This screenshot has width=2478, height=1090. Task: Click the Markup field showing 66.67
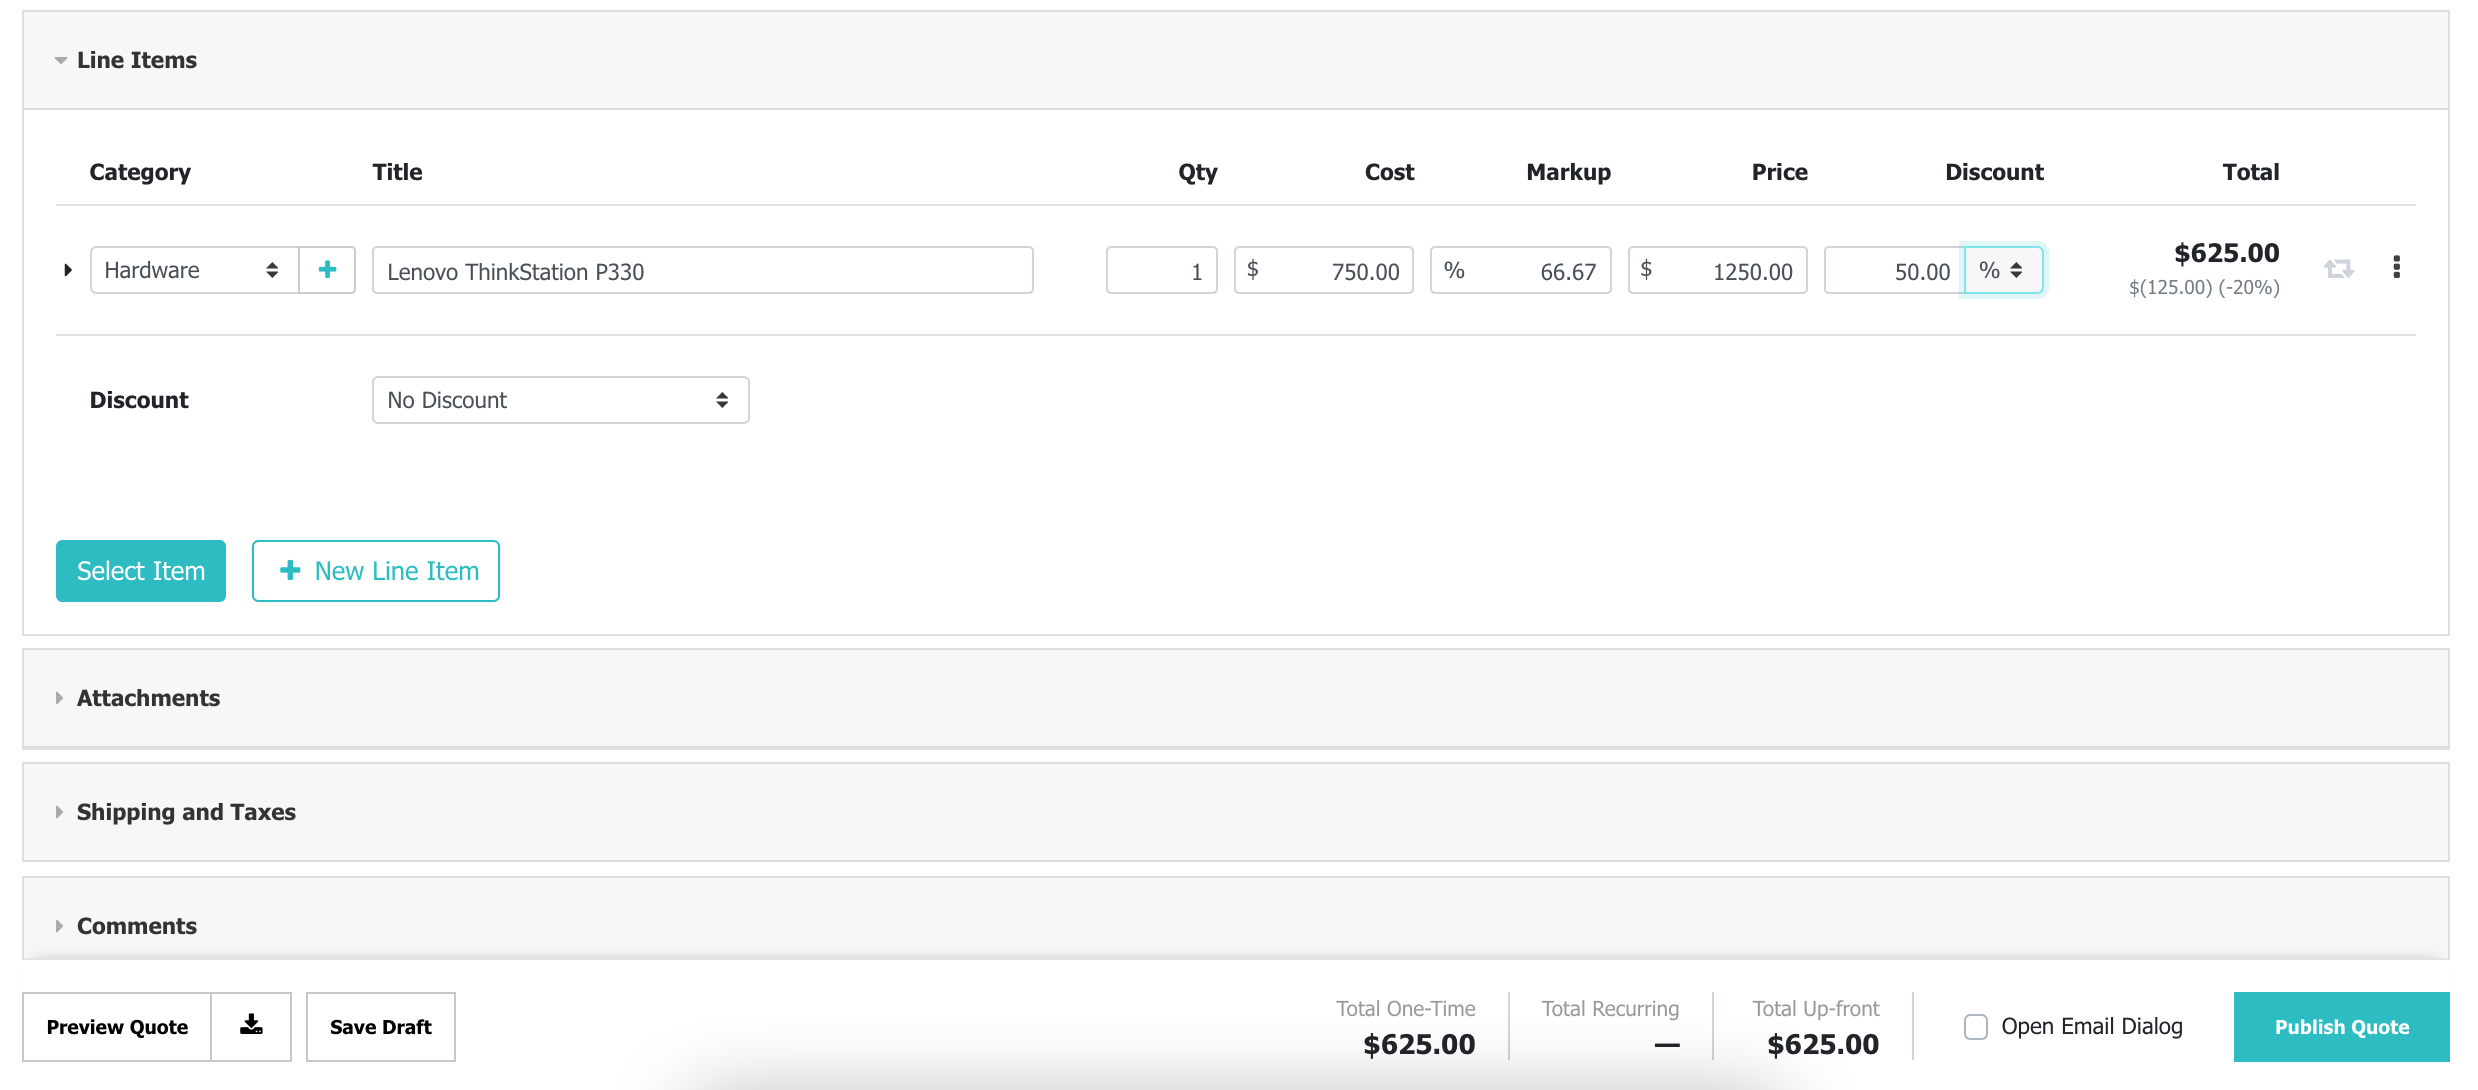tap(1520, 270)
